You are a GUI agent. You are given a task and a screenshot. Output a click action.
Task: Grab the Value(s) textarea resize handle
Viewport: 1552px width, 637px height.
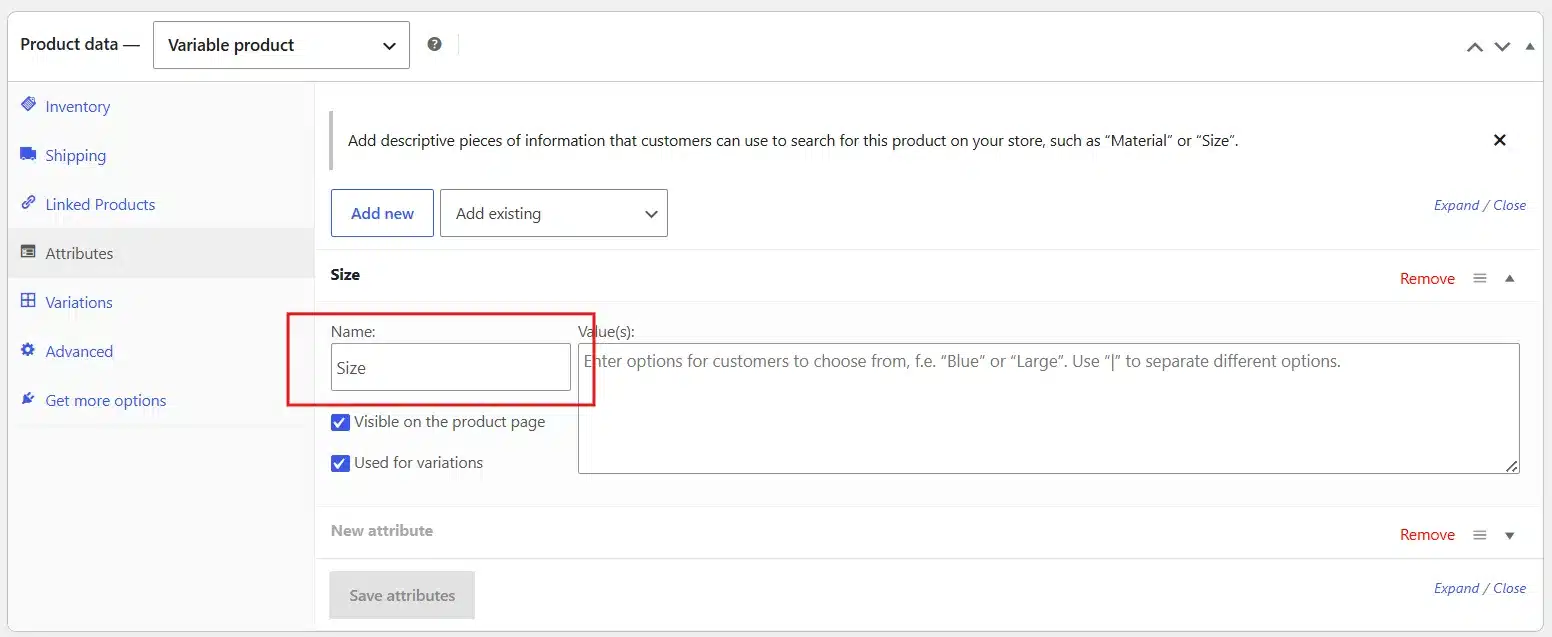(x=1512, y=466)
